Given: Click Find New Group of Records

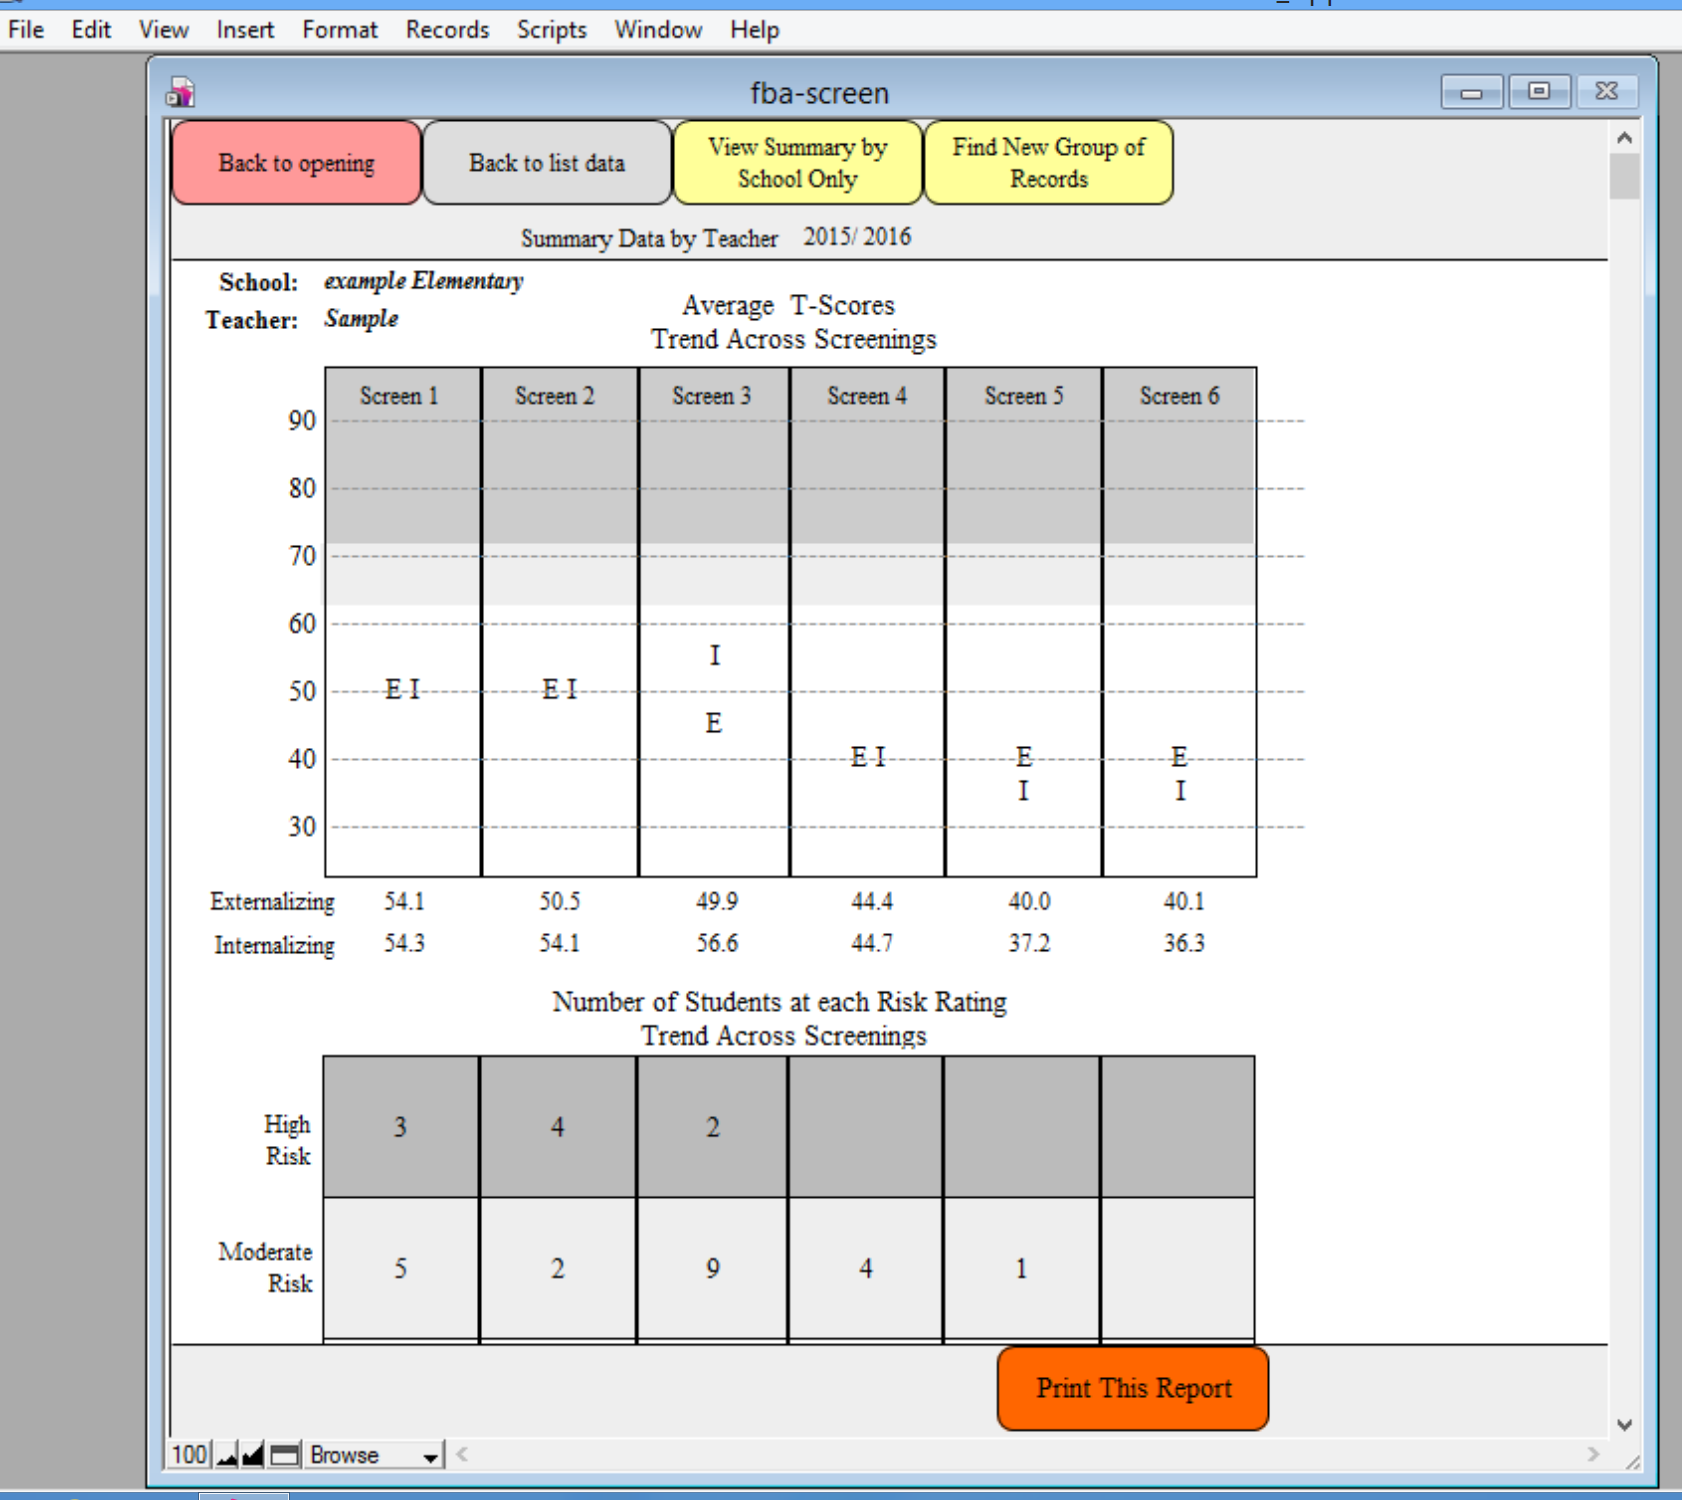Looking at the screenshot, I should point(1049,162).
